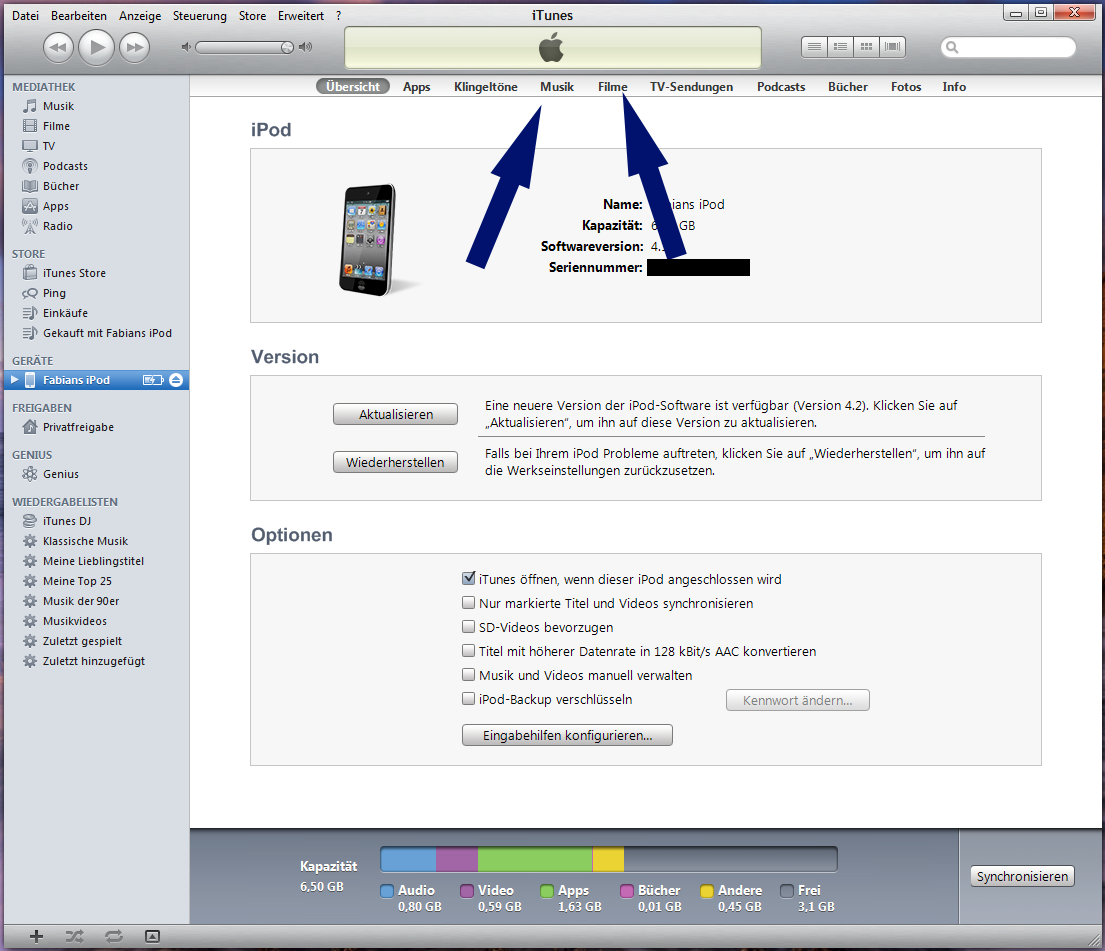Switch to list view mode
The image size is (1105, 951).
tap(814, 47)
